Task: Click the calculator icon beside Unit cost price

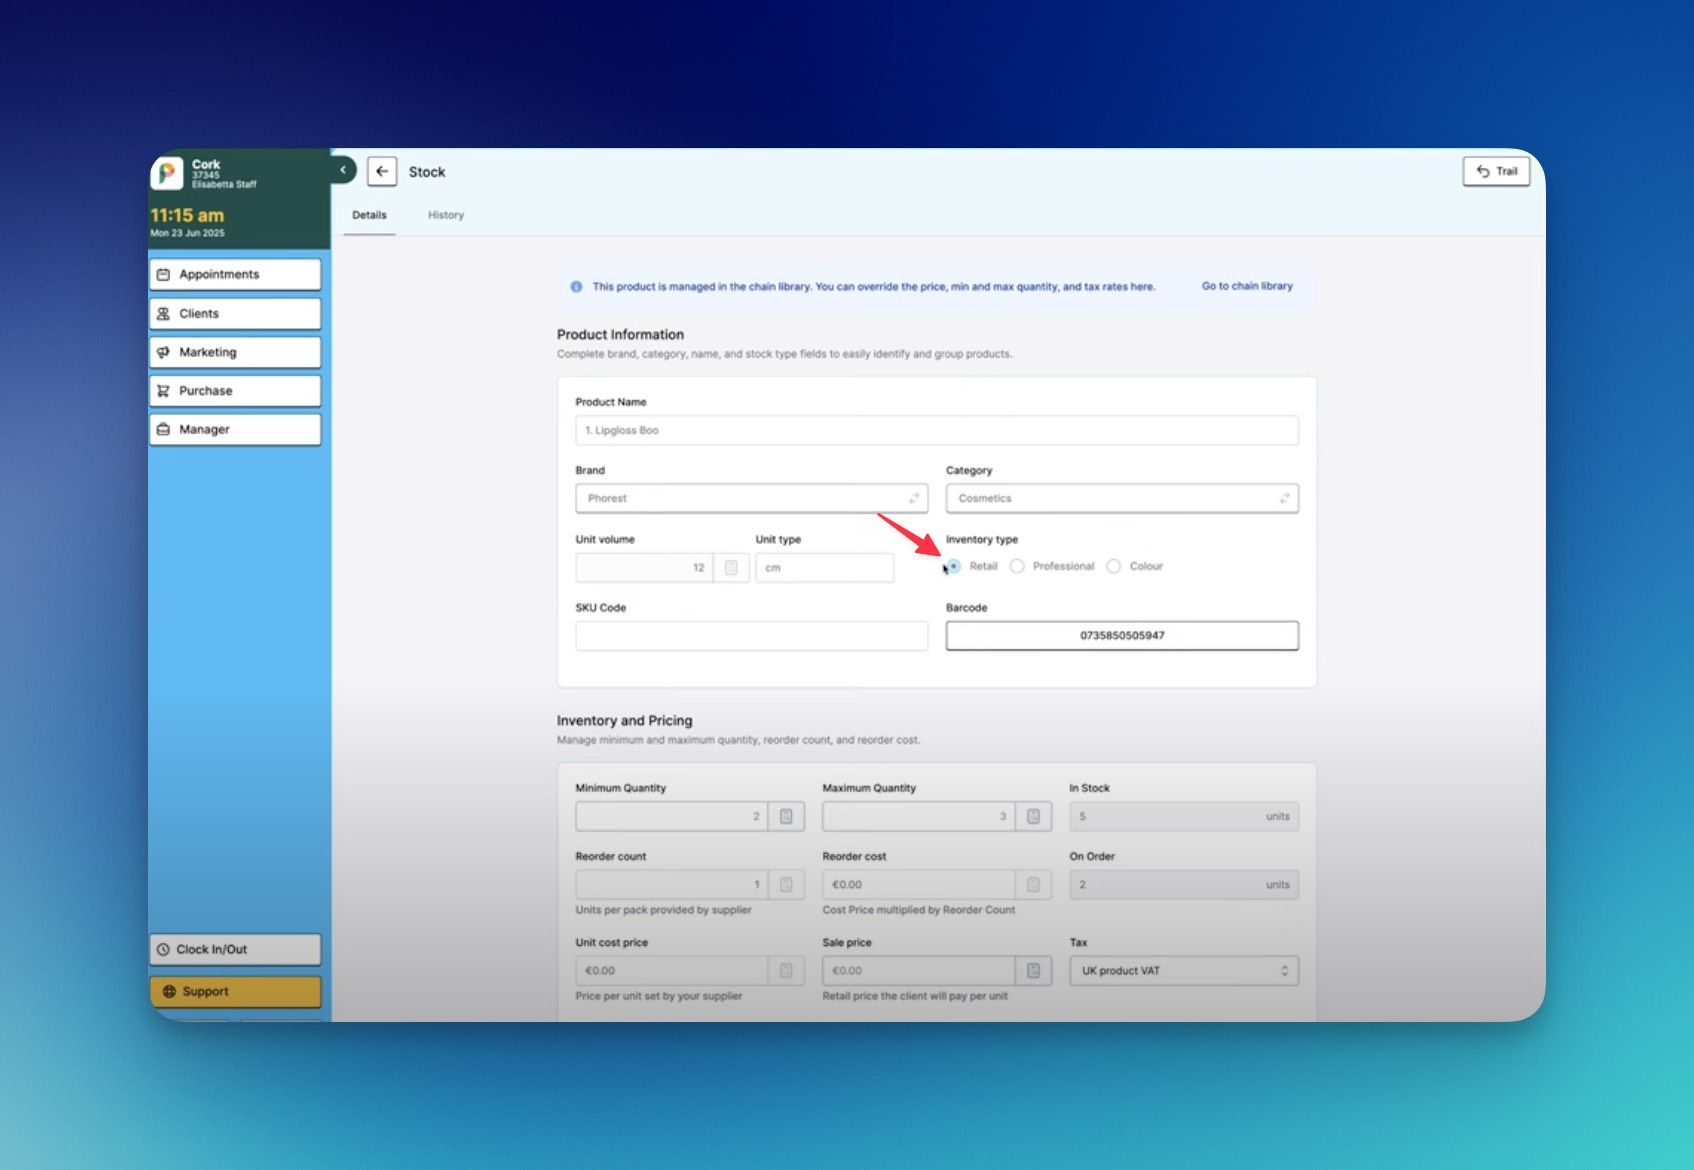Action: [x=786, y=971]
